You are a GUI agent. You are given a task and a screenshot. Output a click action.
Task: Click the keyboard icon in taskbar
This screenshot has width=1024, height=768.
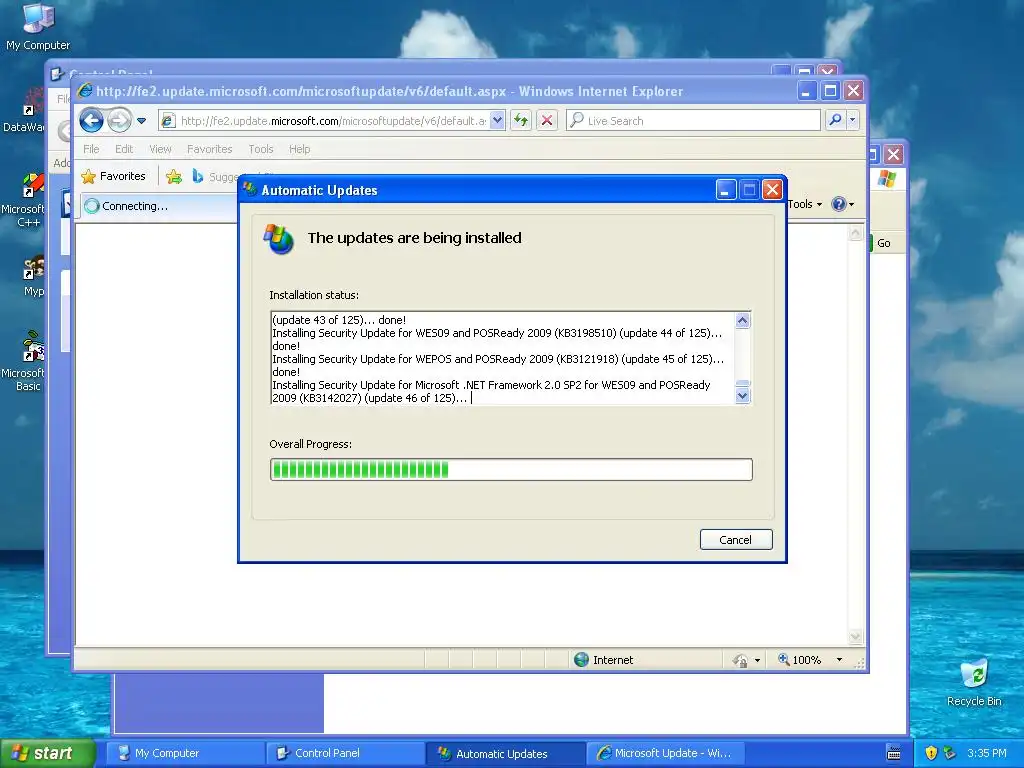pyautogui.click(x=893, y=754)
